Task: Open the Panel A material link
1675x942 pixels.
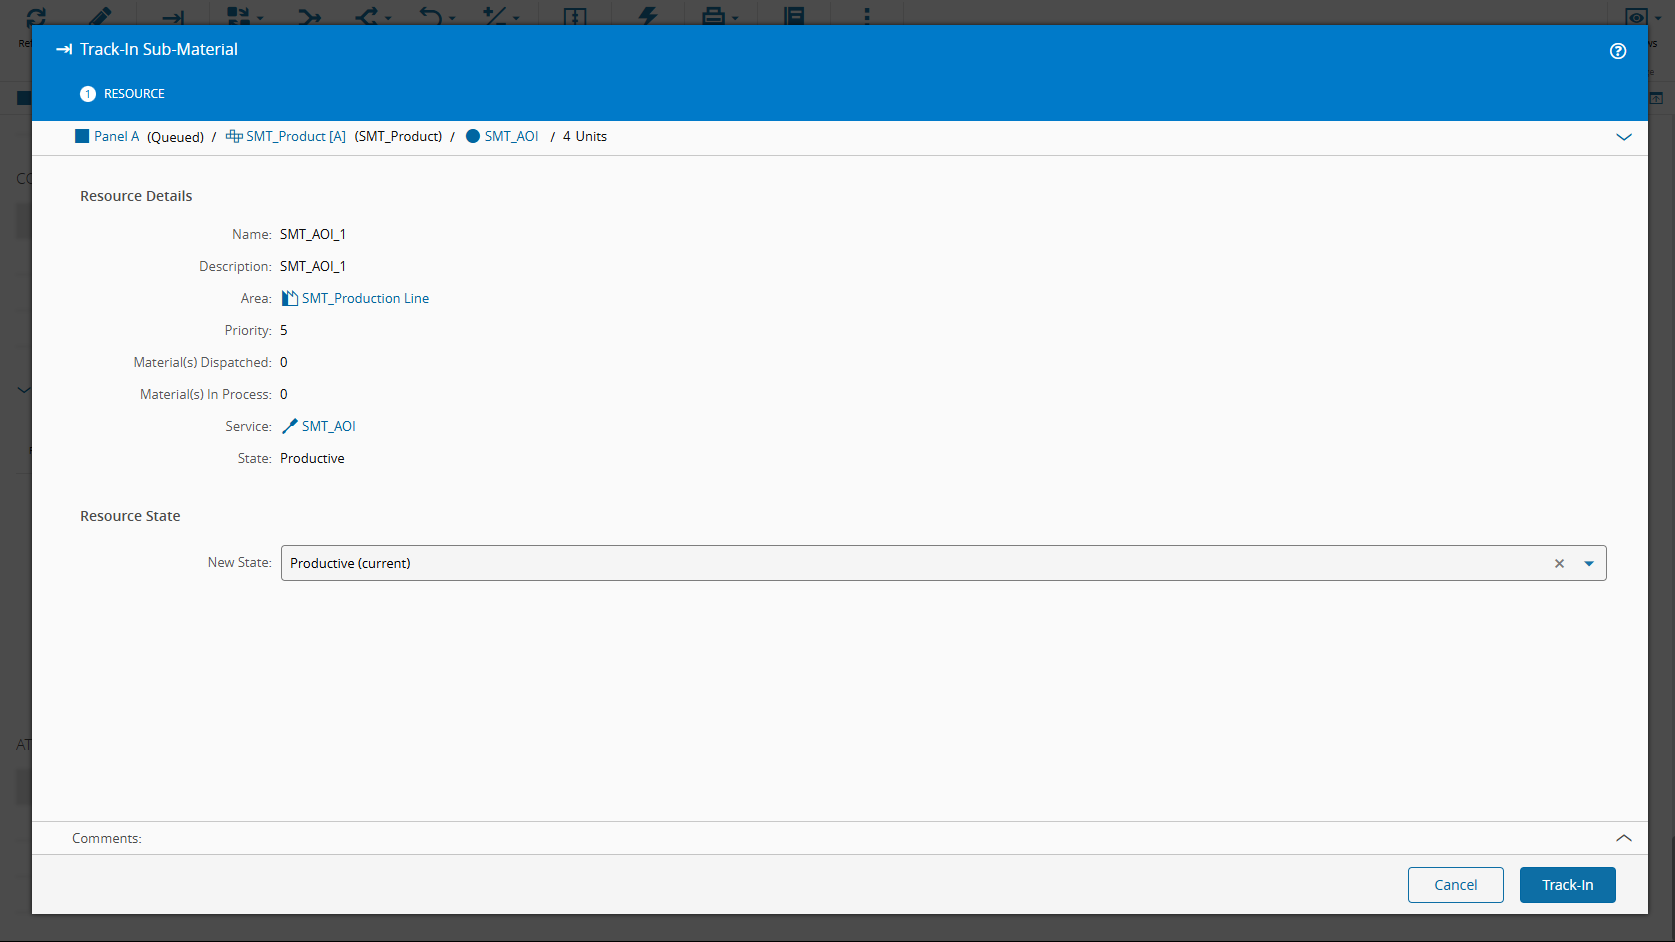Action: (x=116, y=136)
